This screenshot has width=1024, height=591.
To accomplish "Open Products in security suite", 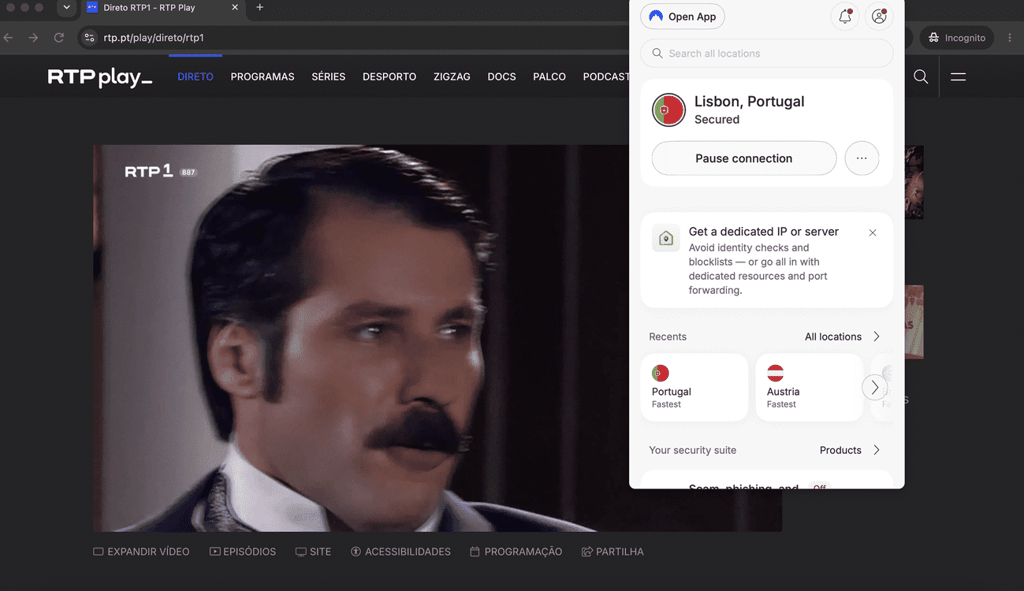I will (850, 450).
